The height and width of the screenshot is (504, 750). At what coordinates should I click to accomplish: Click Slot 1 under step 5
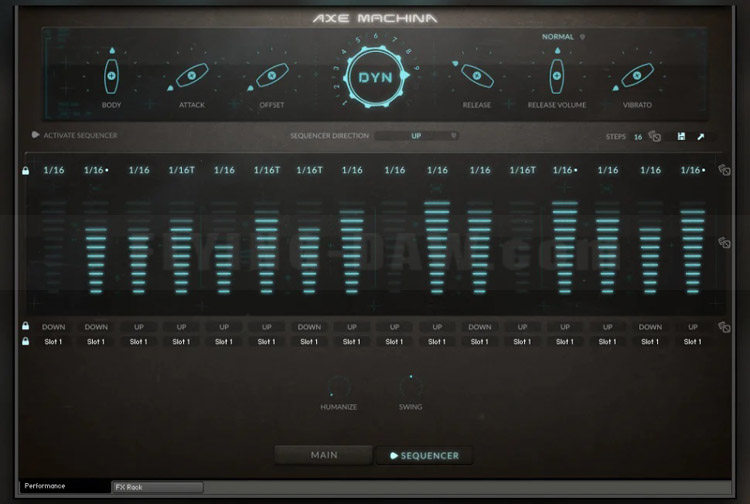point(224,342)
